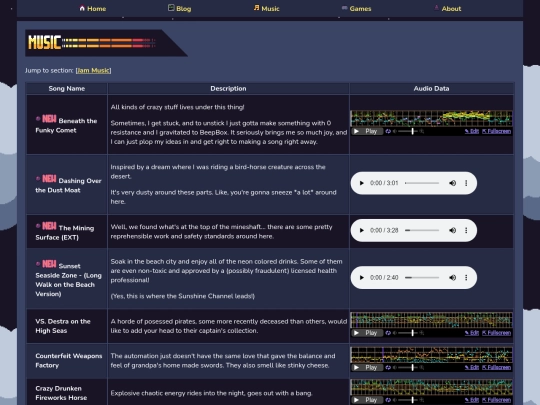This screenshot has width=540, height=405.
Task: Click NEW badge beside The Mining Surface
Action: pyautogui.click(x=49, y=226)
